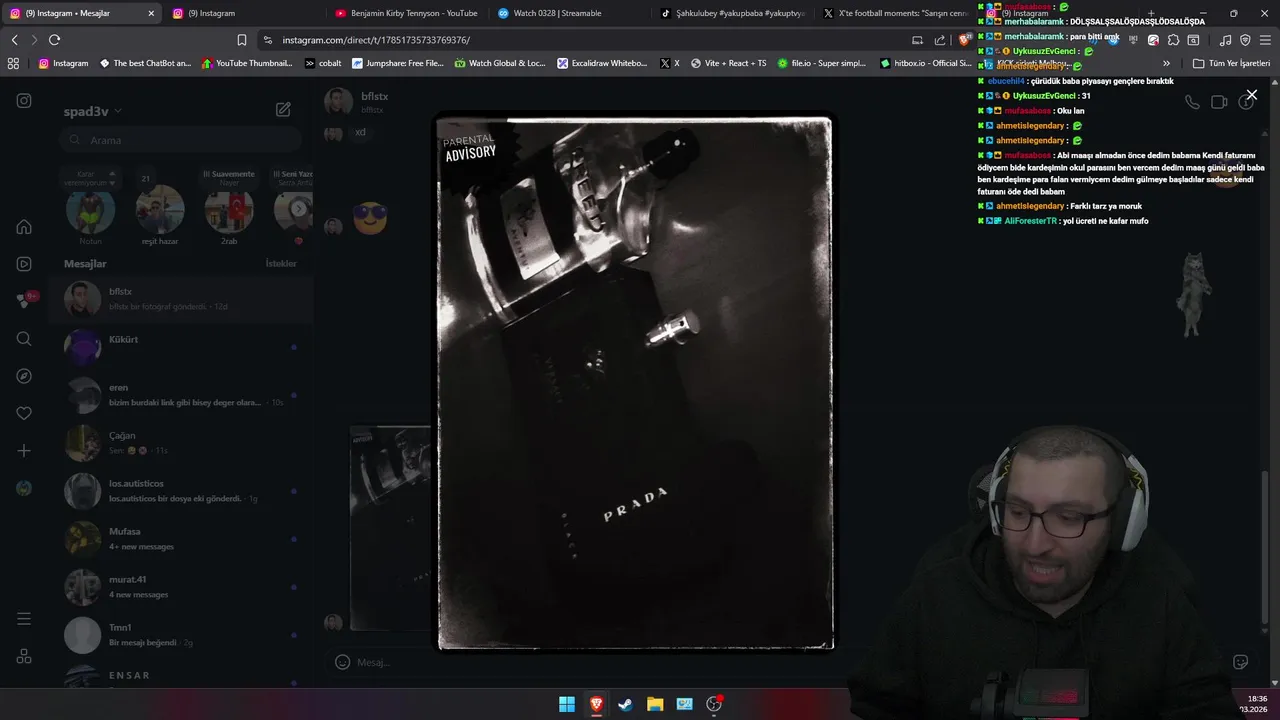Expand the spad3v account switcher
This screenshot has height=720, width=1280.
[x=92, y=111]
